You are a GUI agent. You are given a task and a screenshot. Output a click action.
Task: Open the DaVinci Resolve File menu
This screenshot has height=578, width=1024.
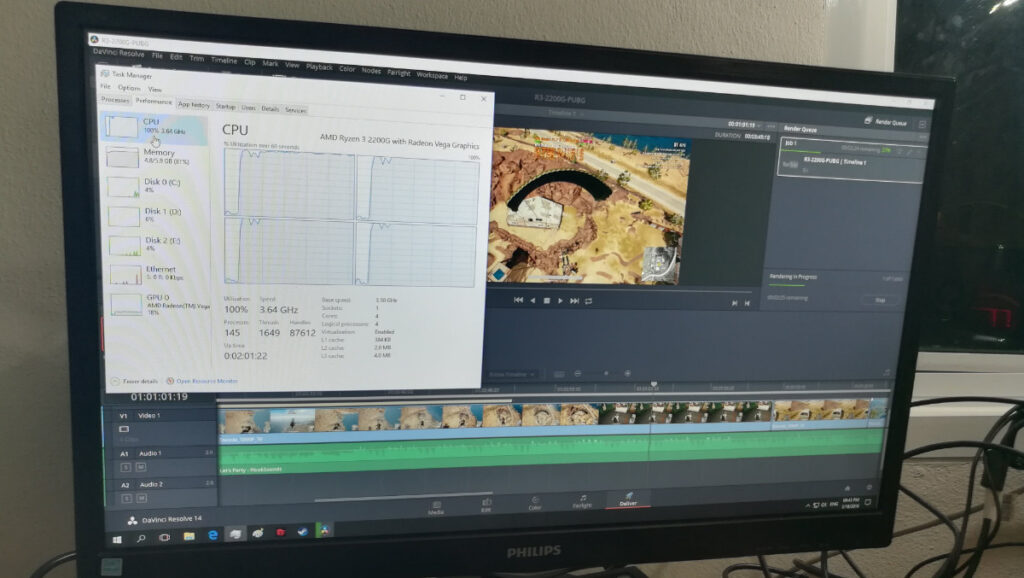click(157, 56)
